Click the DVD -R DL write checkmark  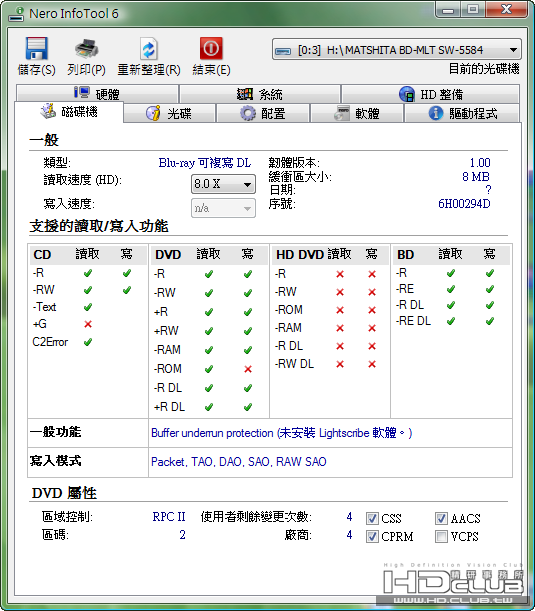(x=248, y=388)
